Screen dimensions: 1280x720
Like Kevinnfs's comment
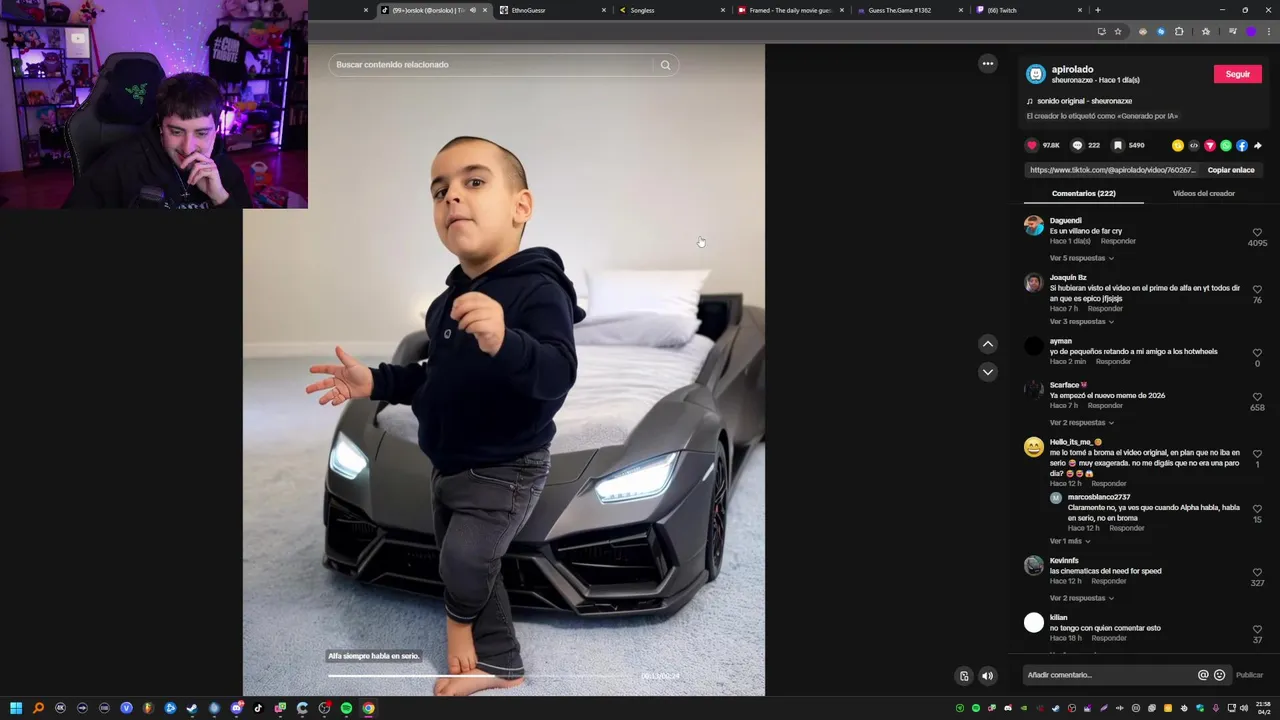pyautogui.click(x=1258, y=572)
